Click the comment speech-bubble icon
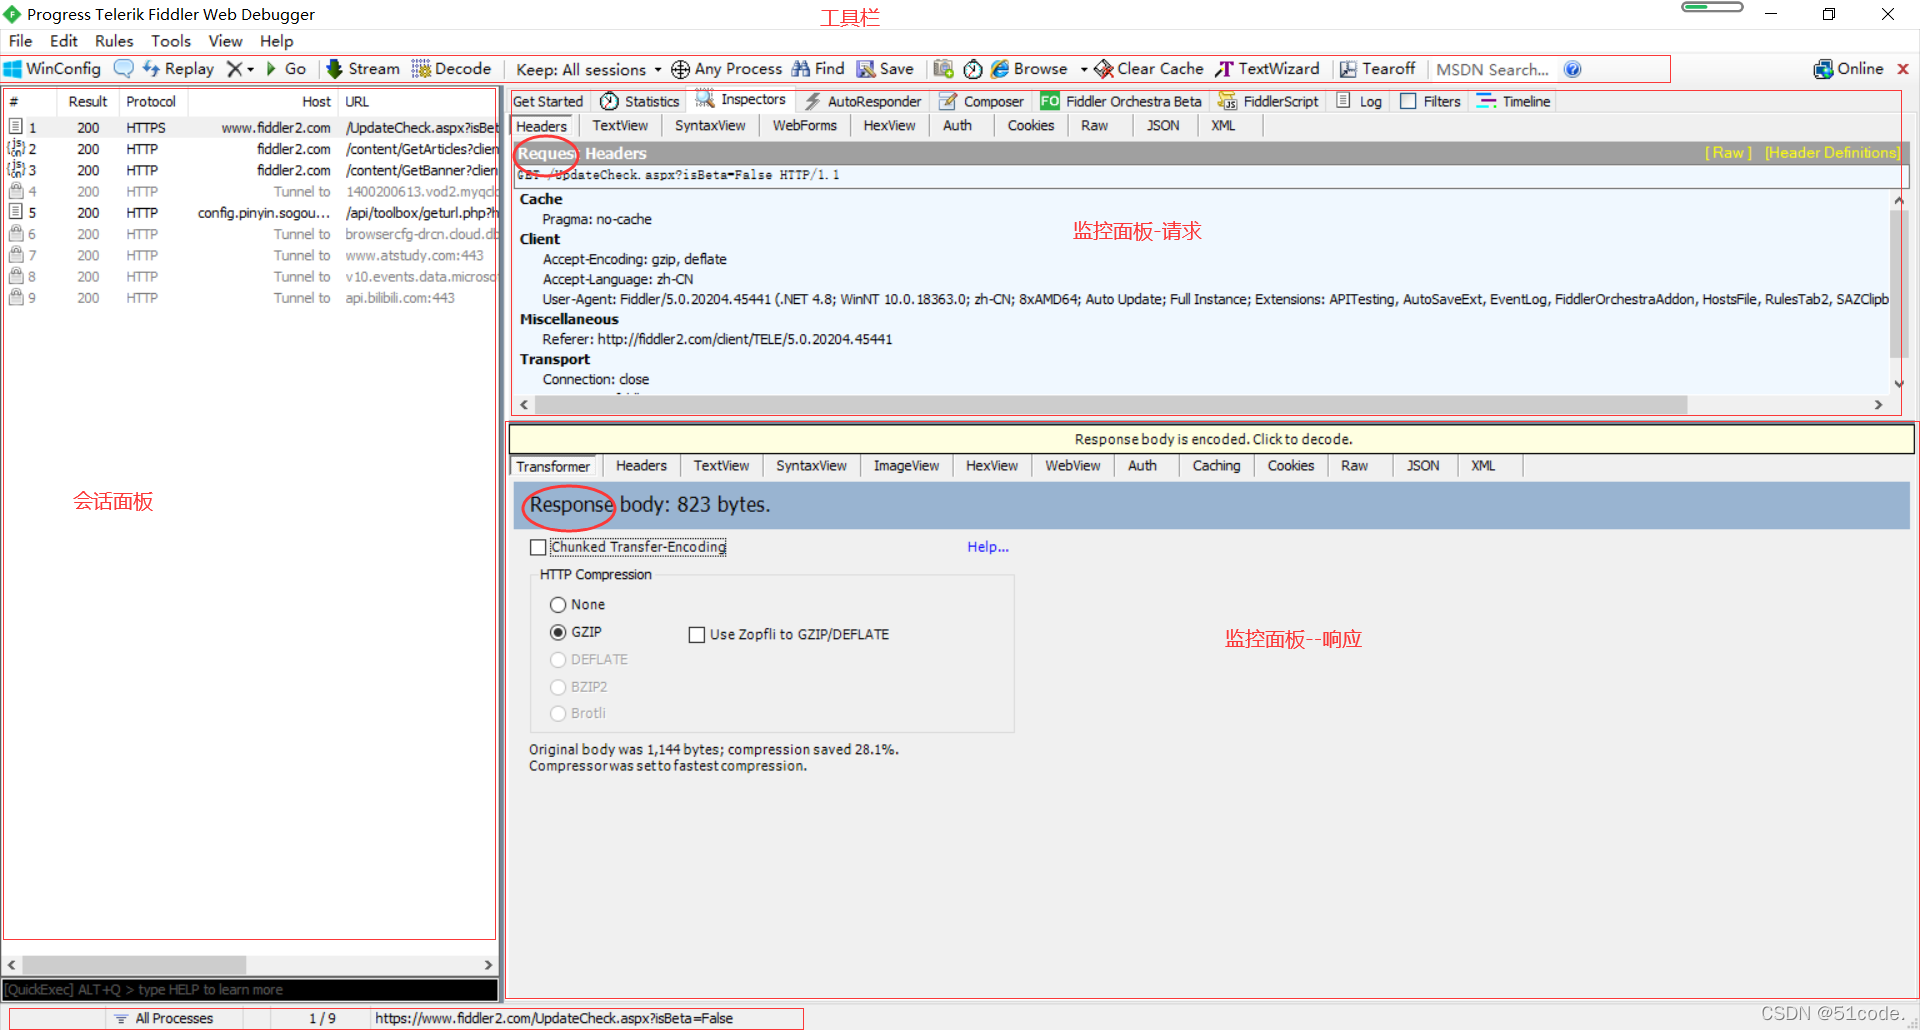 [123, 69]
